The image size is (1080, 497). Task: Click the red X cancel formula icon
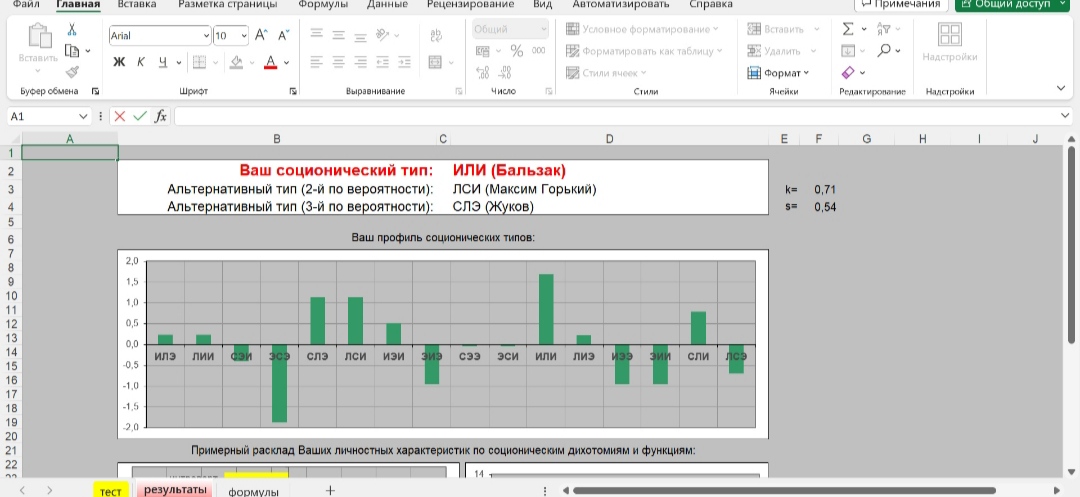click(x=120, y=116)
